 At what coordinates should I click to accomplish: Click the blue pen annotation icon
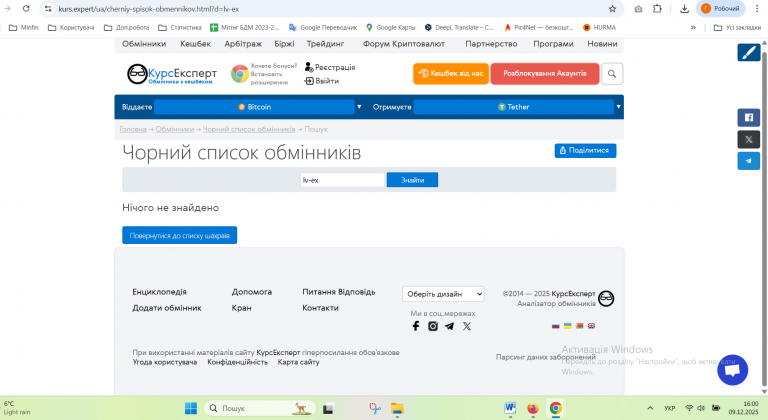pyautogui.click(x=748, y=52)
